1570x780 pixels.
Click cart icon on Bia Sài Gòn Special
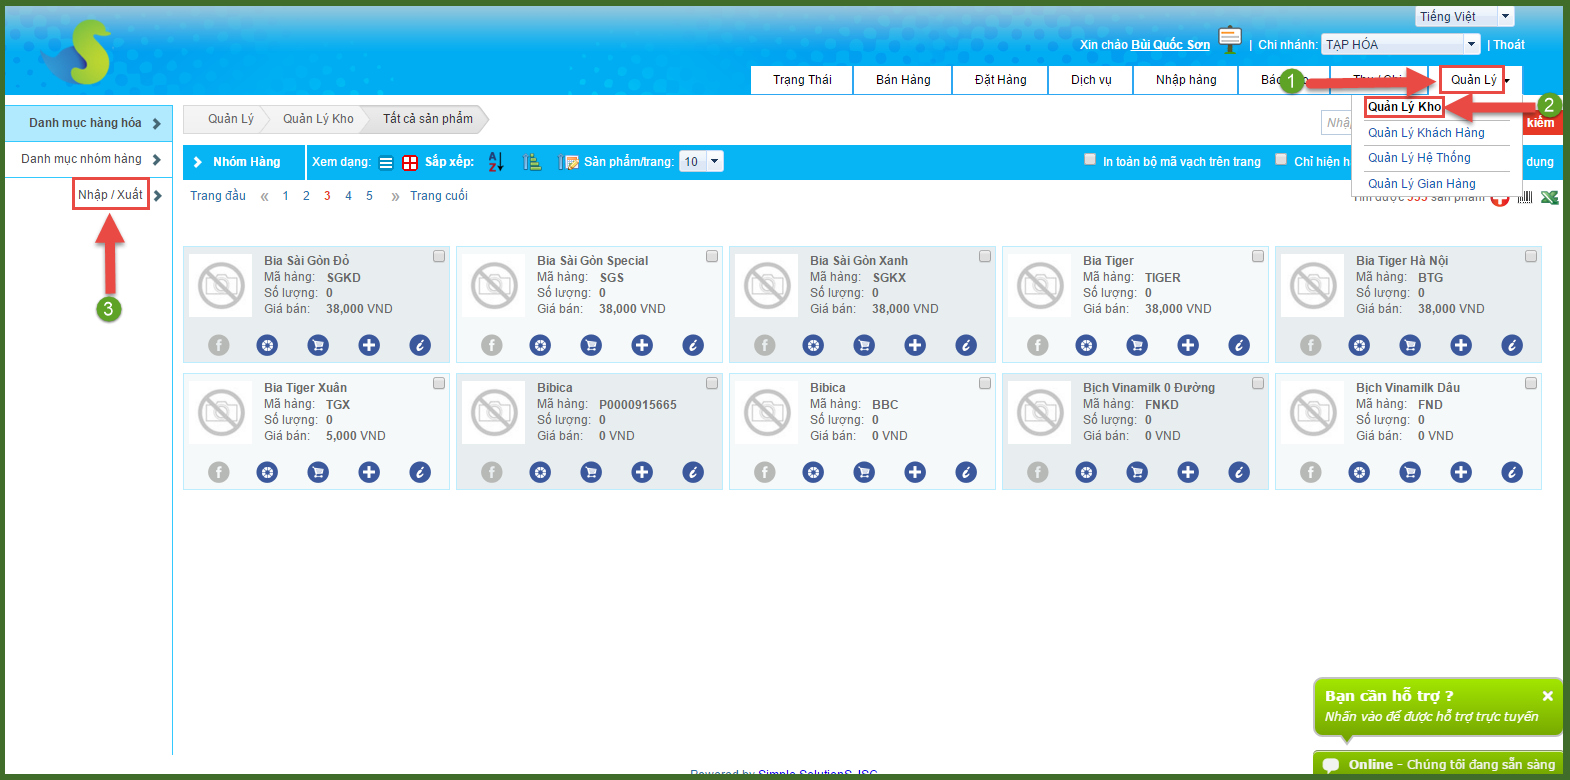pos(591,345)
